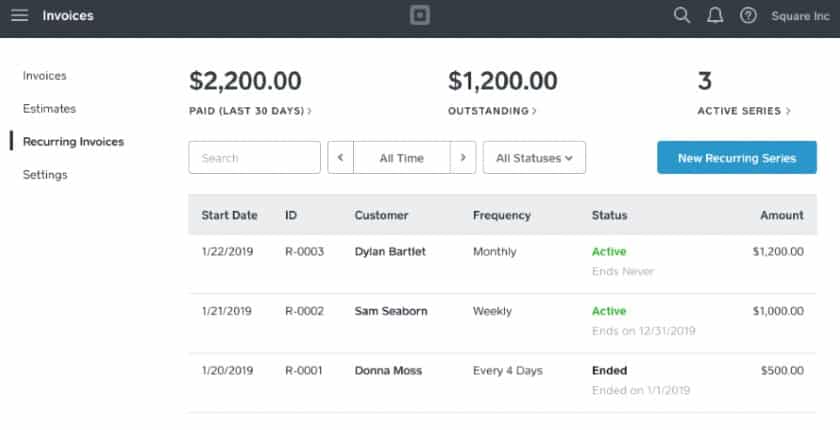Click the Search input field
The image size is (840, 430).
pos(254,157)
